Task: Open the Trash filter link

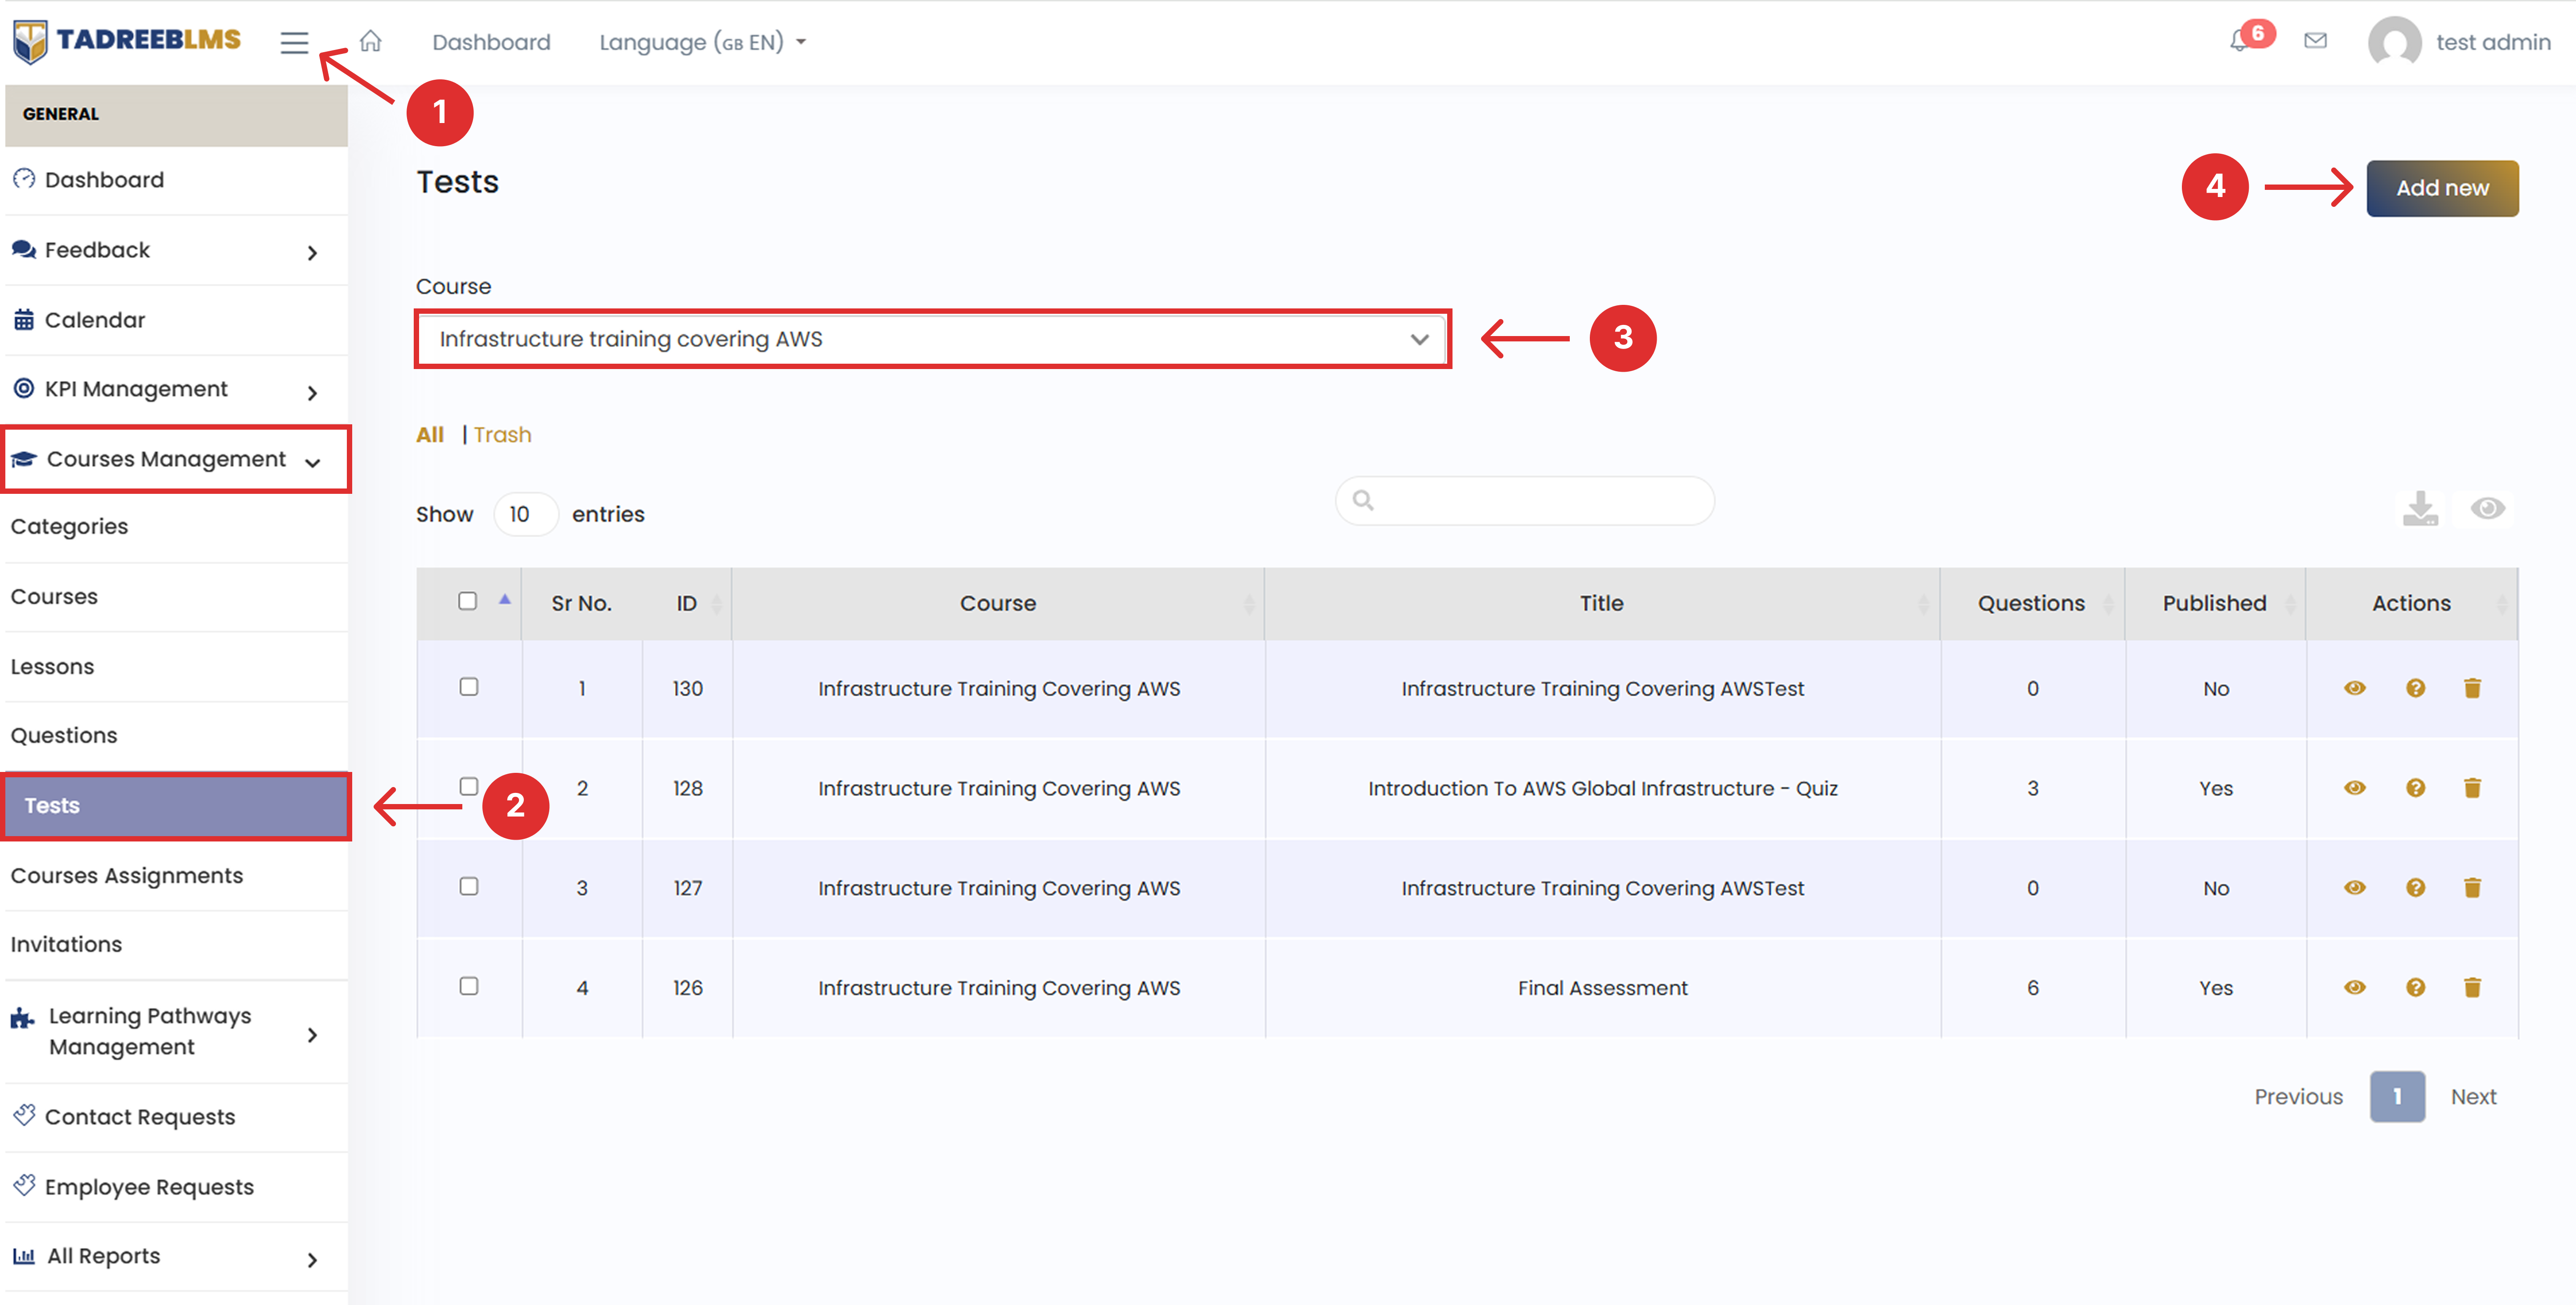Action: click(x=502, y=435)
